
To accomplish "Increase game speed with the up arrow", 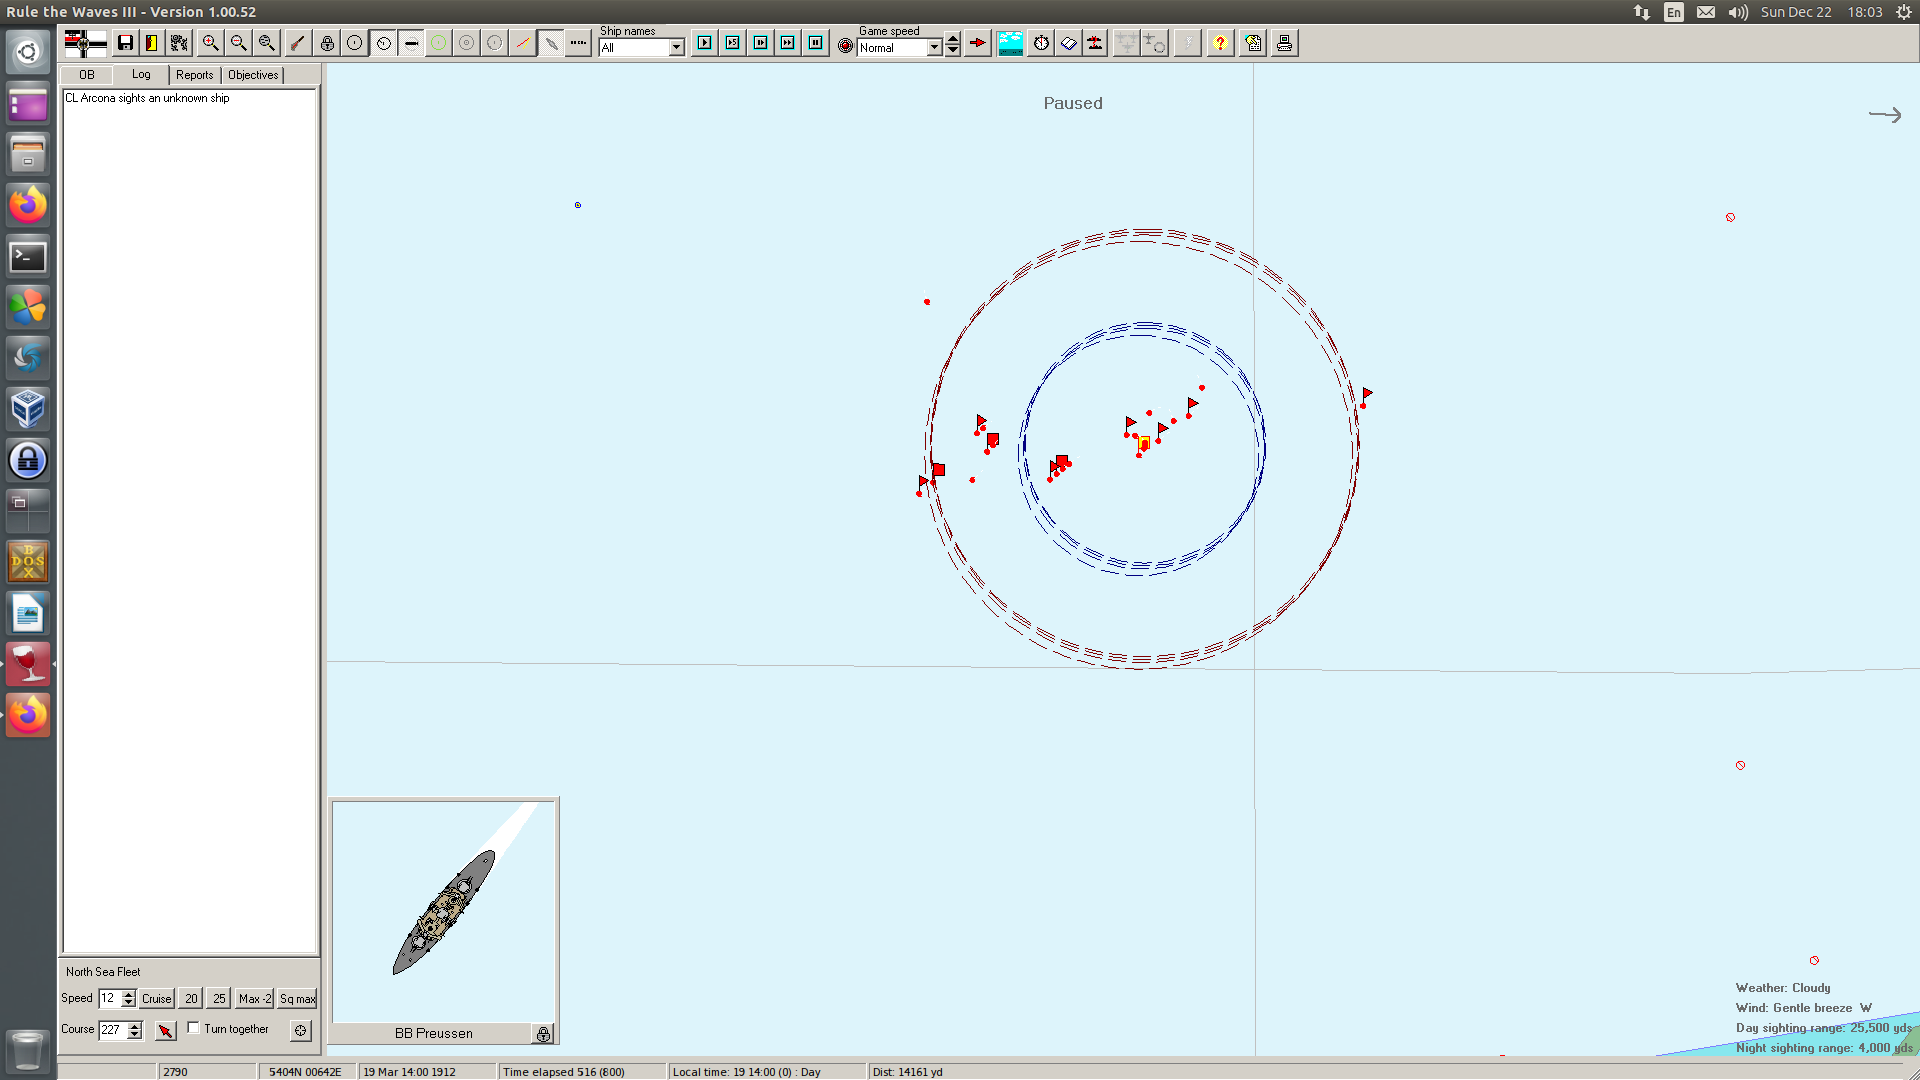I will [x=953, y=39].
